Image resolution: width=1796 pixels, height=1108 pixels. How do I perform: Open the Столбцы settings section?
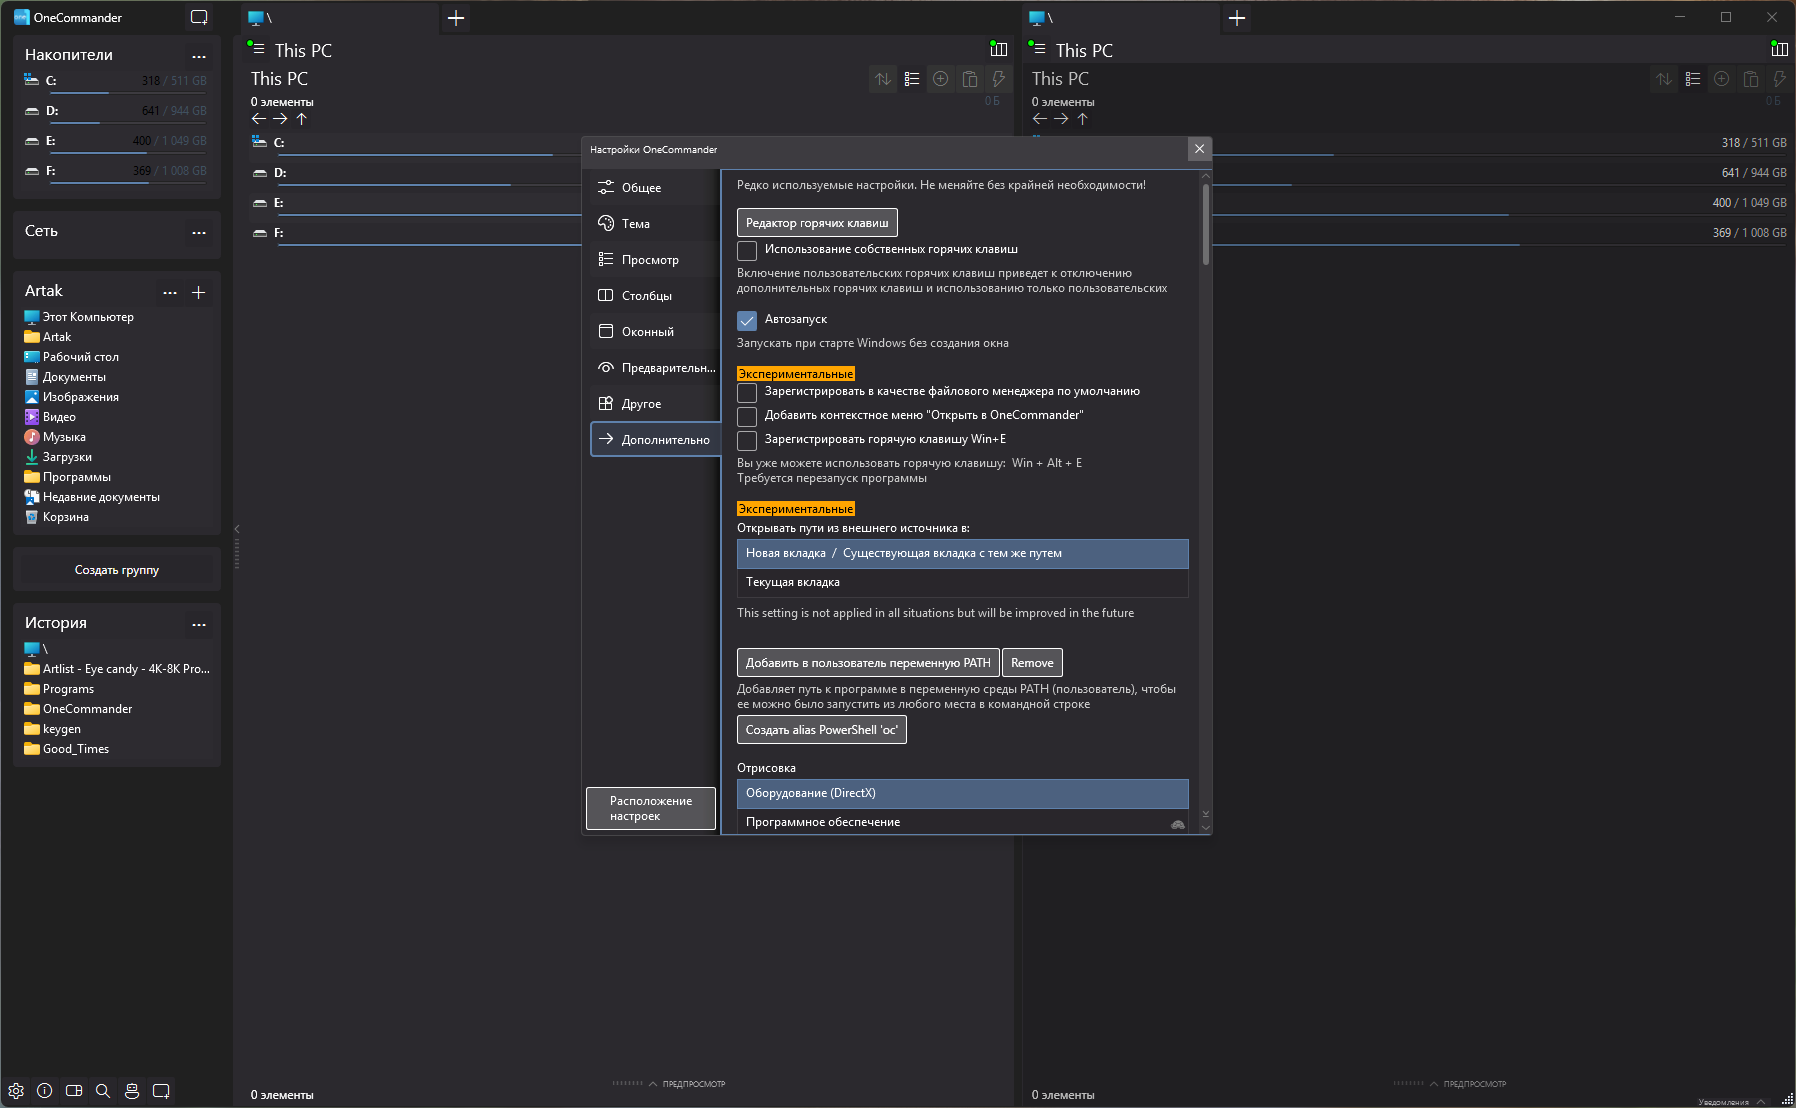pyautogui.click(x=646, y=296)
